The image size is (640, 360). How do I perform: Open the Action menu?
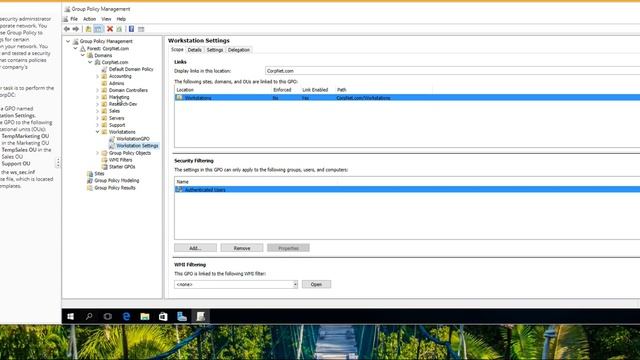coord(89,19)
